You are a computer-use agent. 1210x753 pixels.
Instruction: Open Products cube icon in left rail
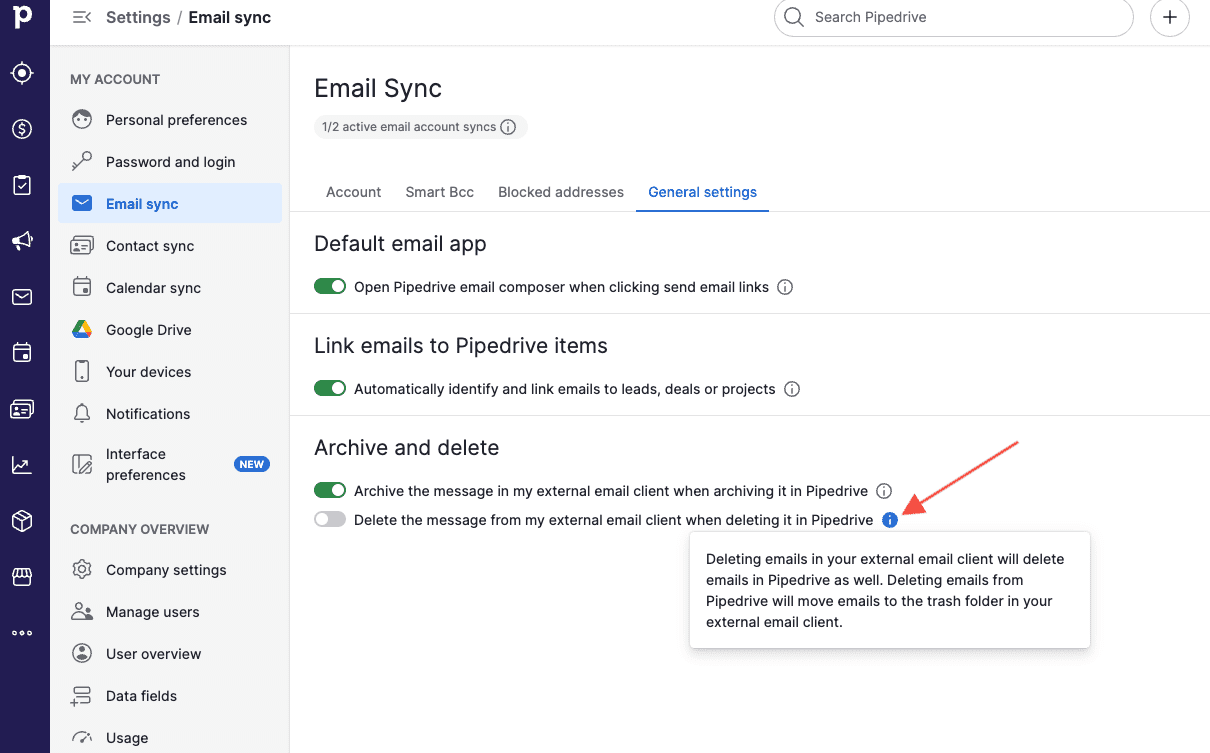click(x=22, y=521)
